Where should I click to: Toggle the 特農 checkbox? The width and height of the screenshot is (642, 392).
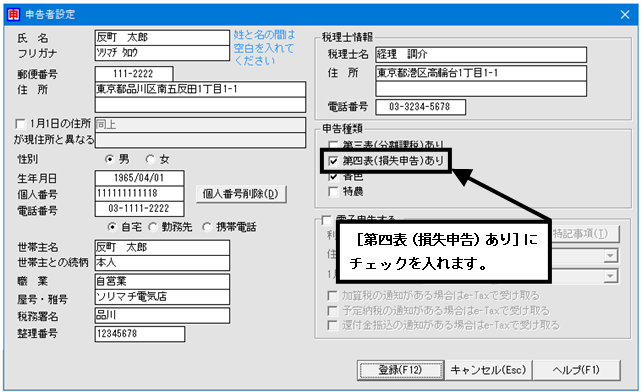[x=333, y=191]
